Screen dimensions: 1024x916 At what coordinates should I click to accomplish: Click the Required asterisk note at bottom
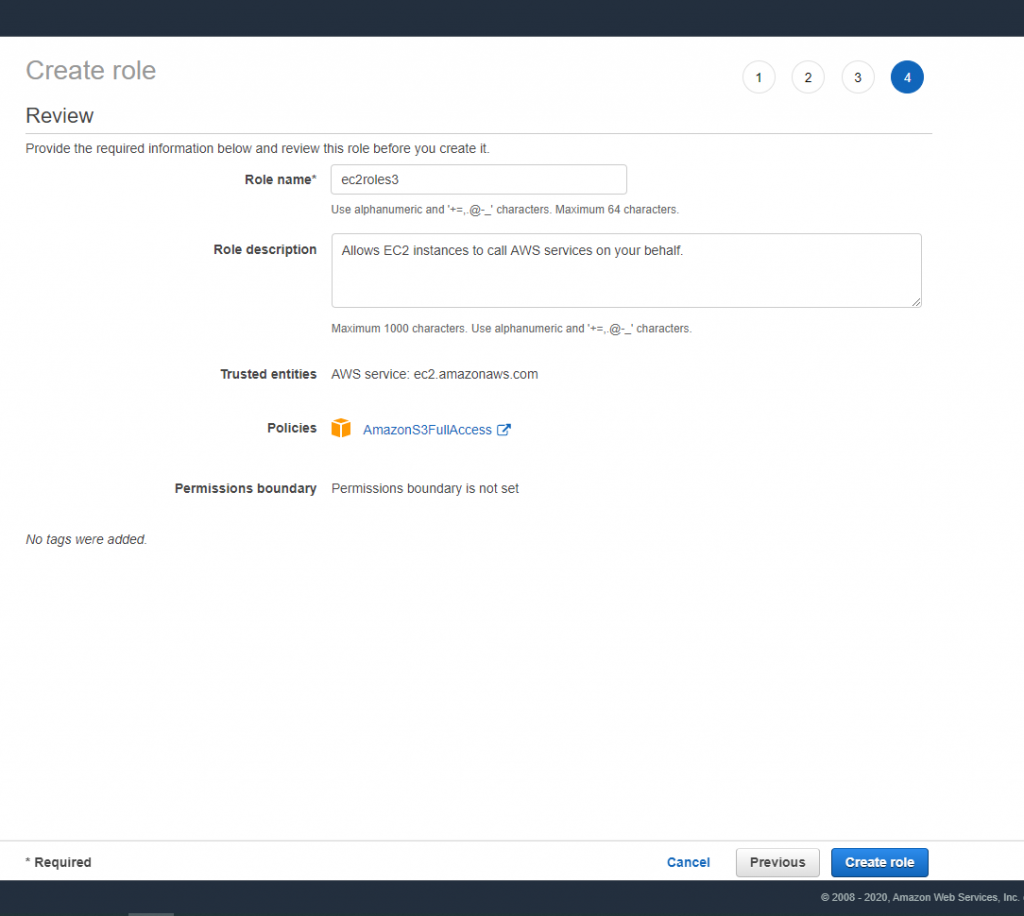click(x=58, y=862)
